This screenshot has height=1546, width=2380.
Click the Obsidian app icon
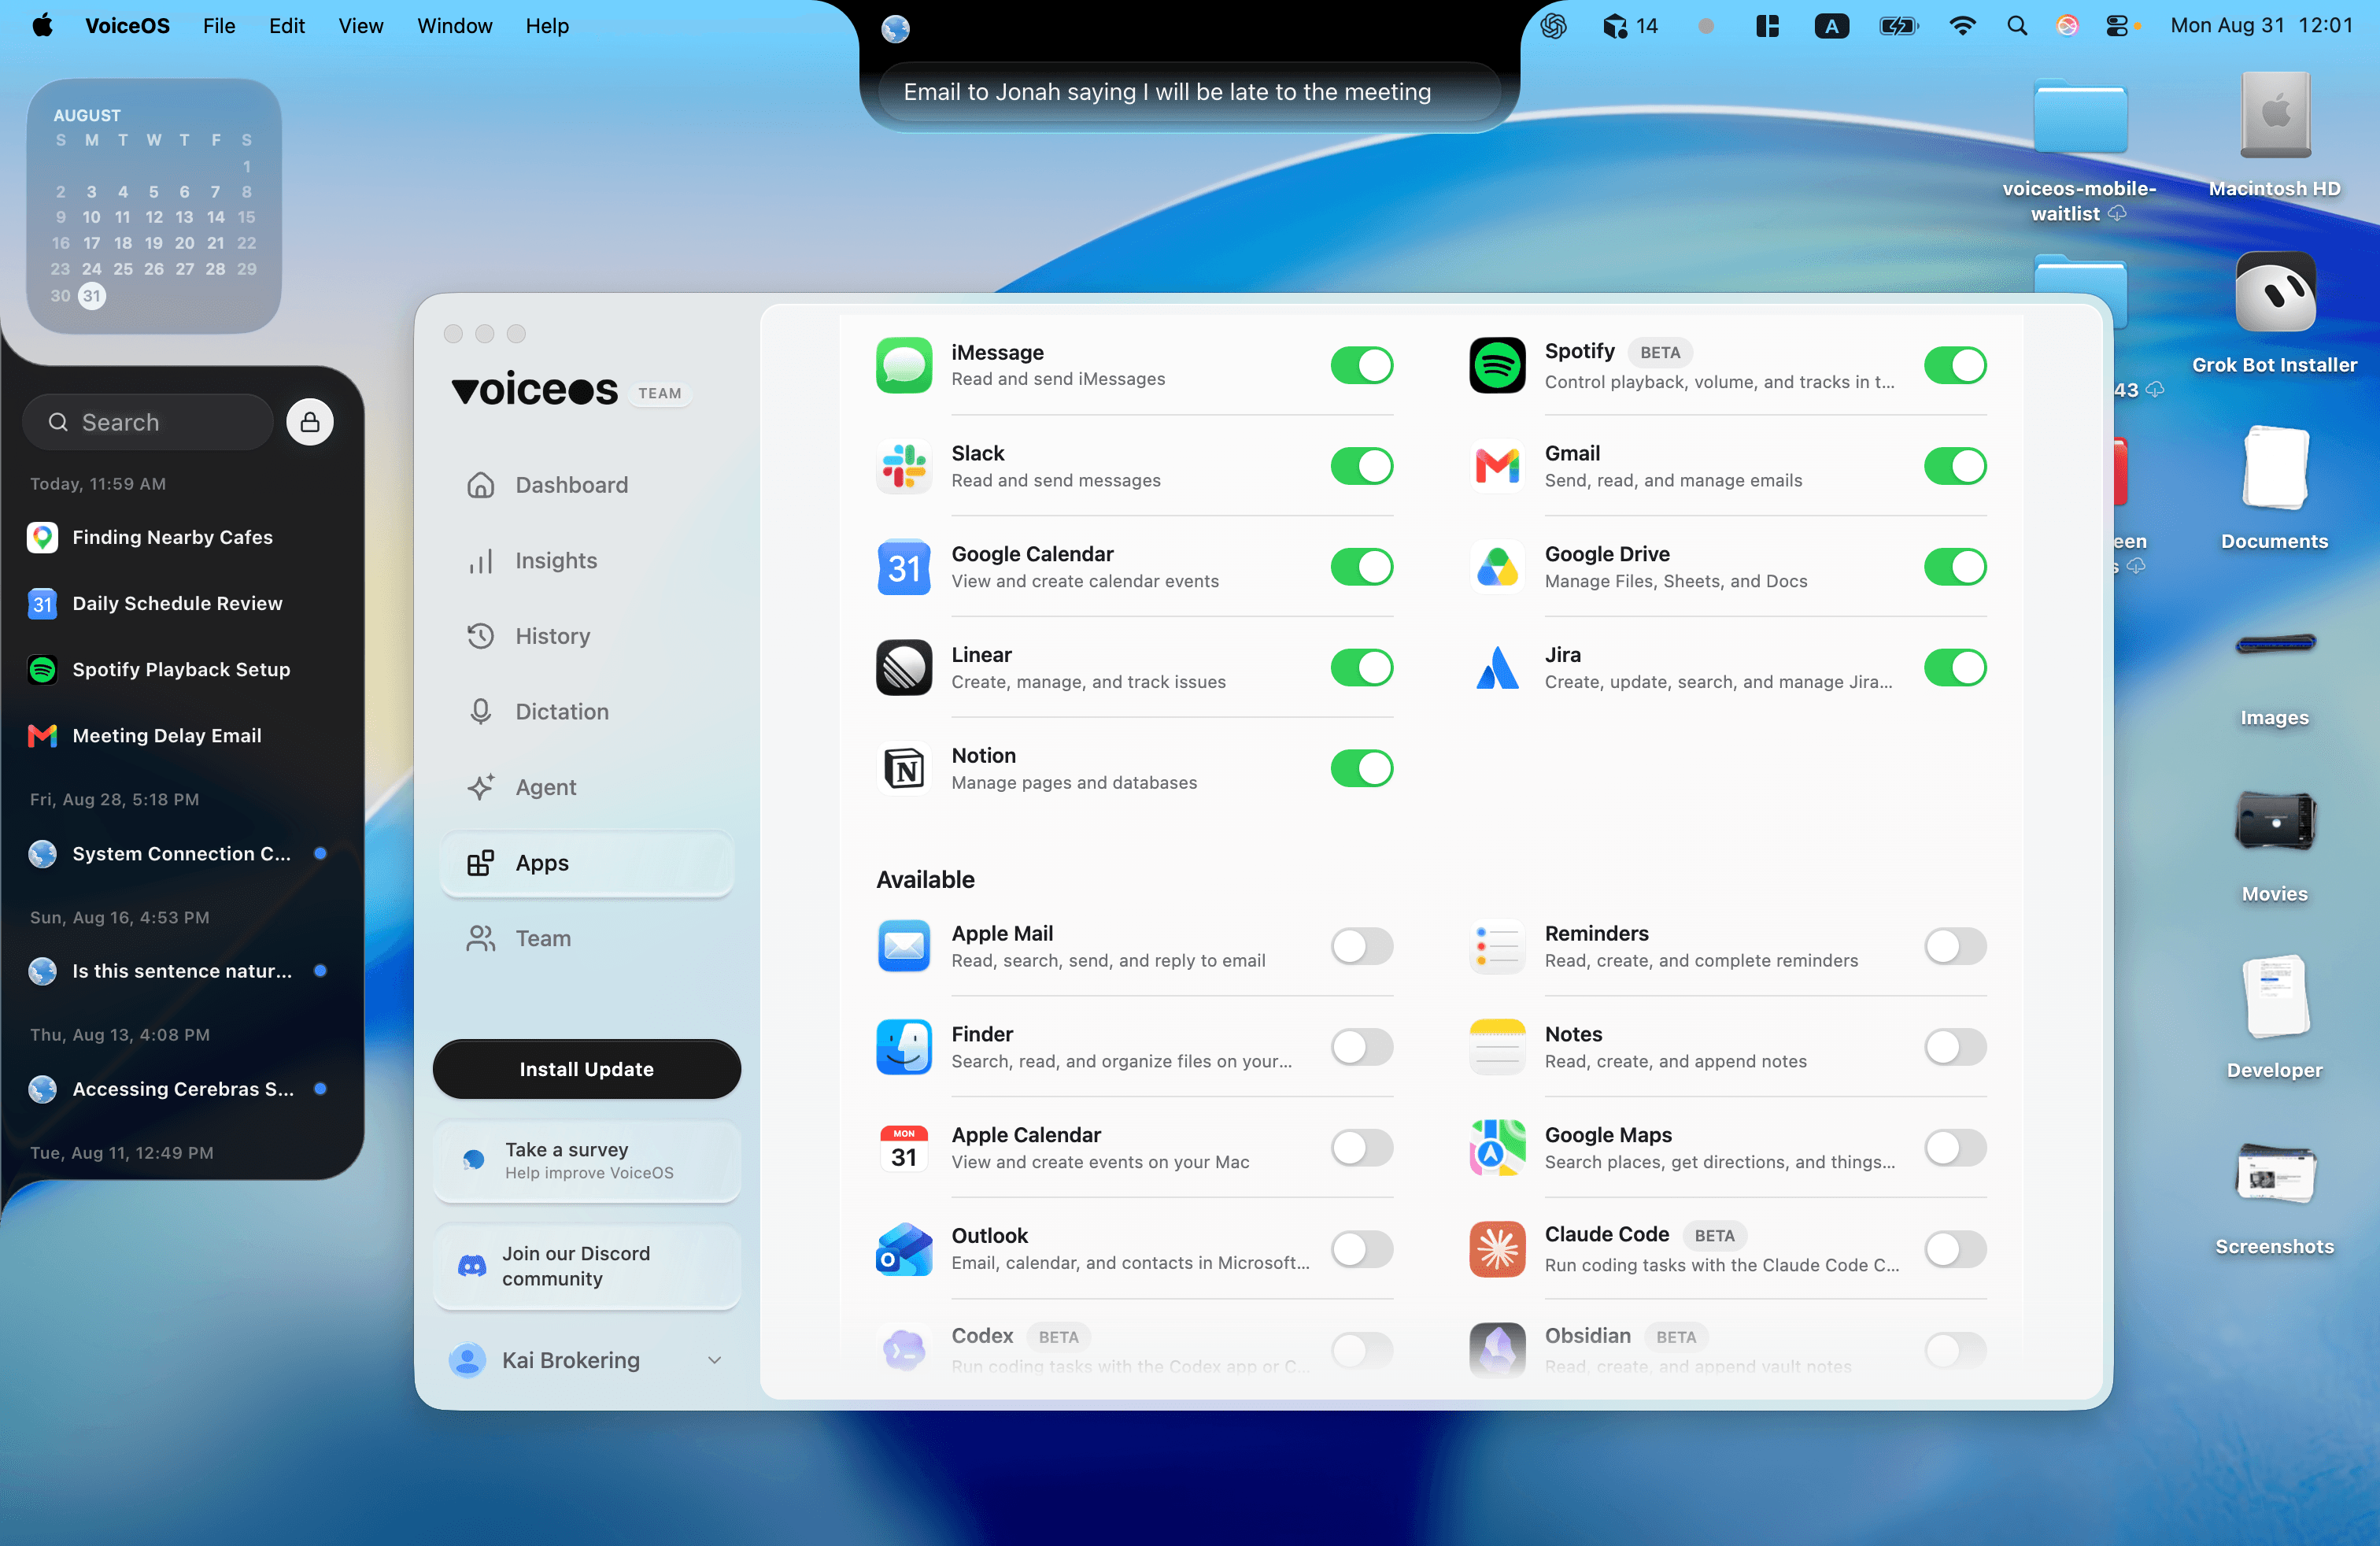coord(1497,1350)
